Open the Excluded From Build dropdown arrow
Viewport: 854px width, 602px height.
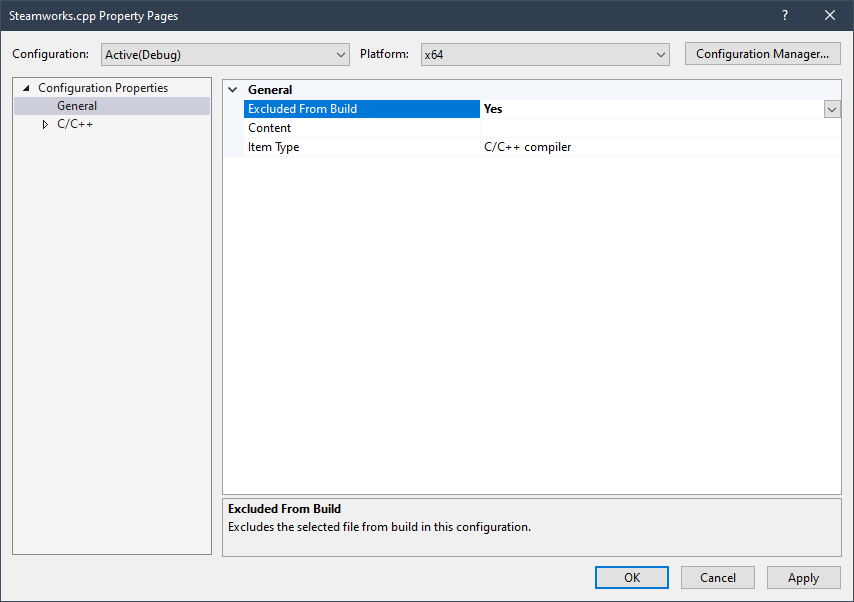click(x=832, y=109)
